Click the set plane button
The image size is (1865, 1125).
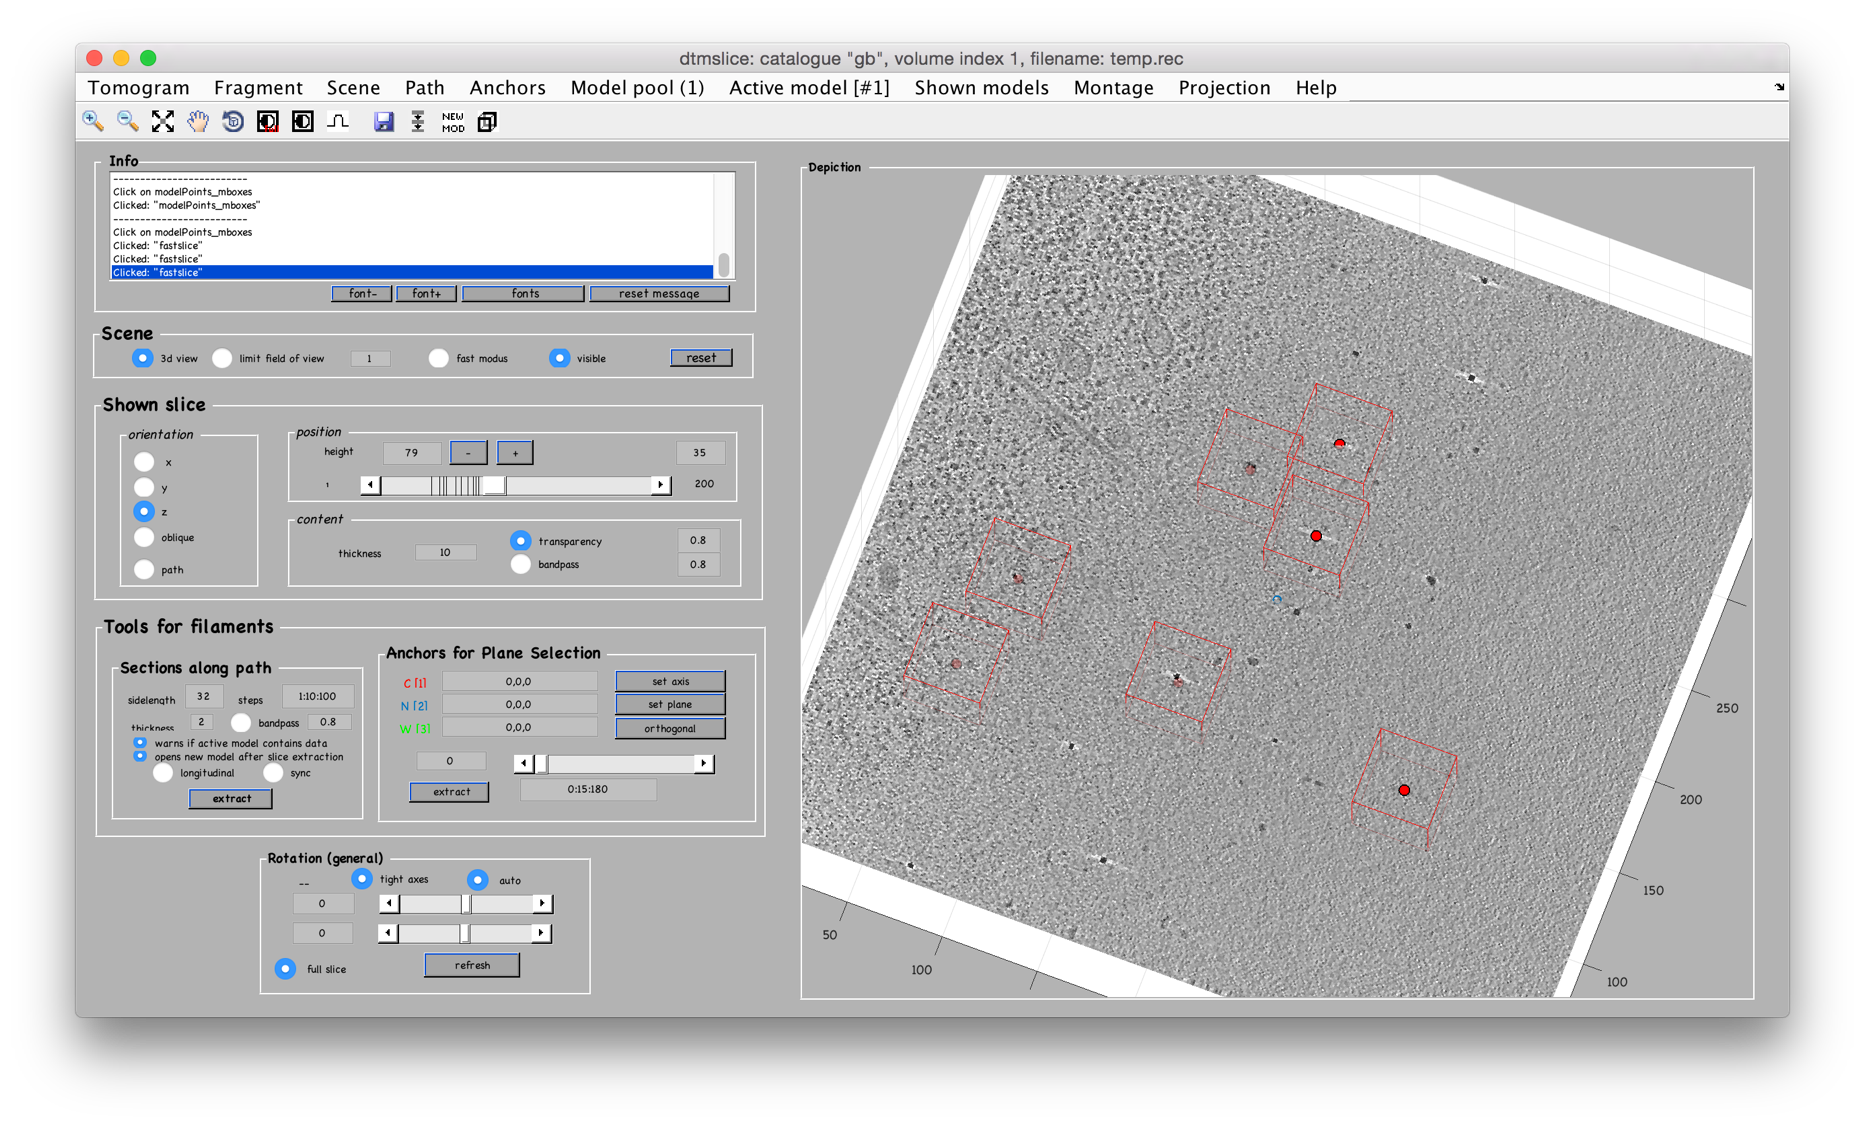pos(670,704)
